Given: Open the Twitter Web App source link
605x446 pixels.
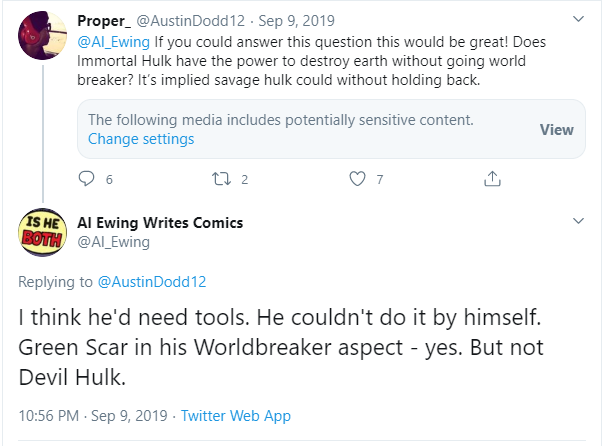Looking at the screenshot, I should click(x=236, y=416).
